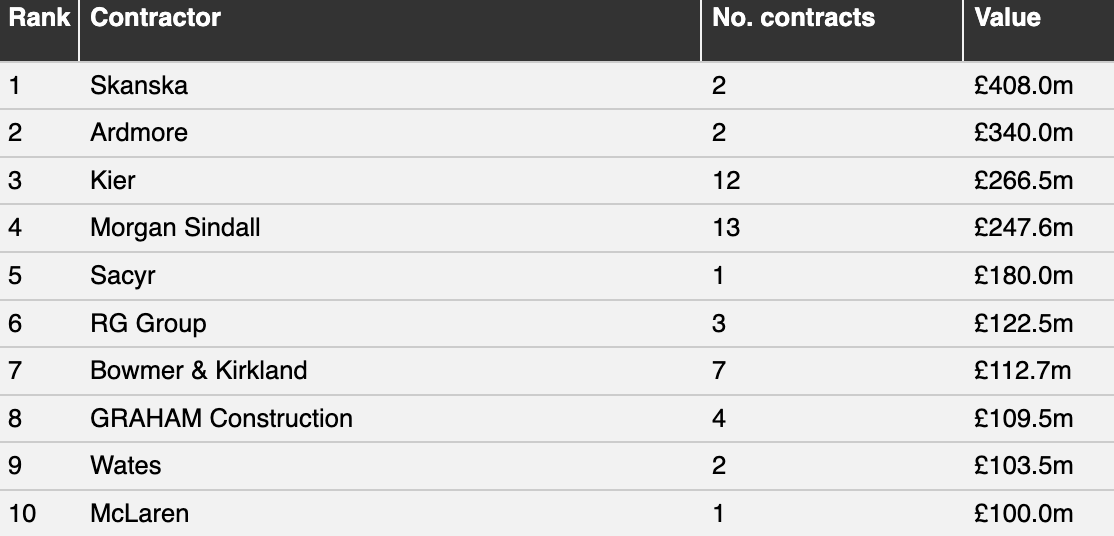Click the Ardmore contractor cell
Image resolution: width=1114 pixels, height=536 pixels.
click(390, 133)
